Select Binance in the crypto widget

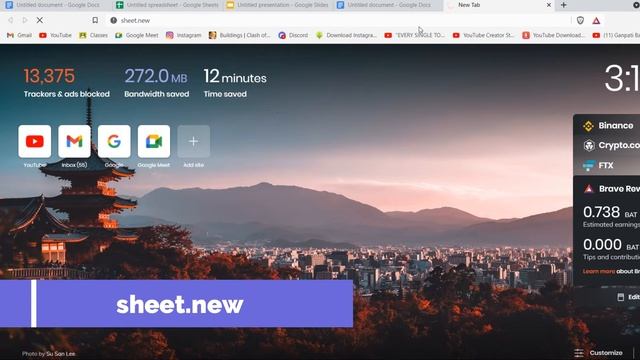608,126
